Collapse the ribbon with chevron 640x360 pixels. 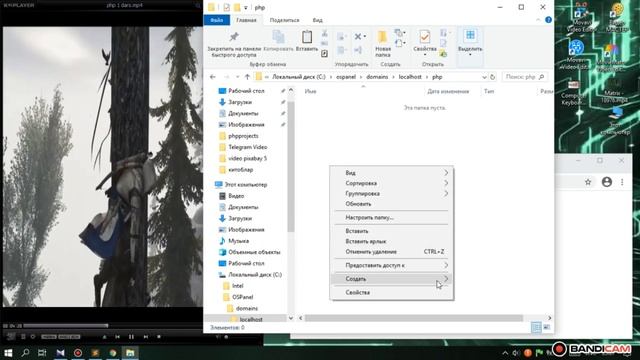(x=538, y=20)
